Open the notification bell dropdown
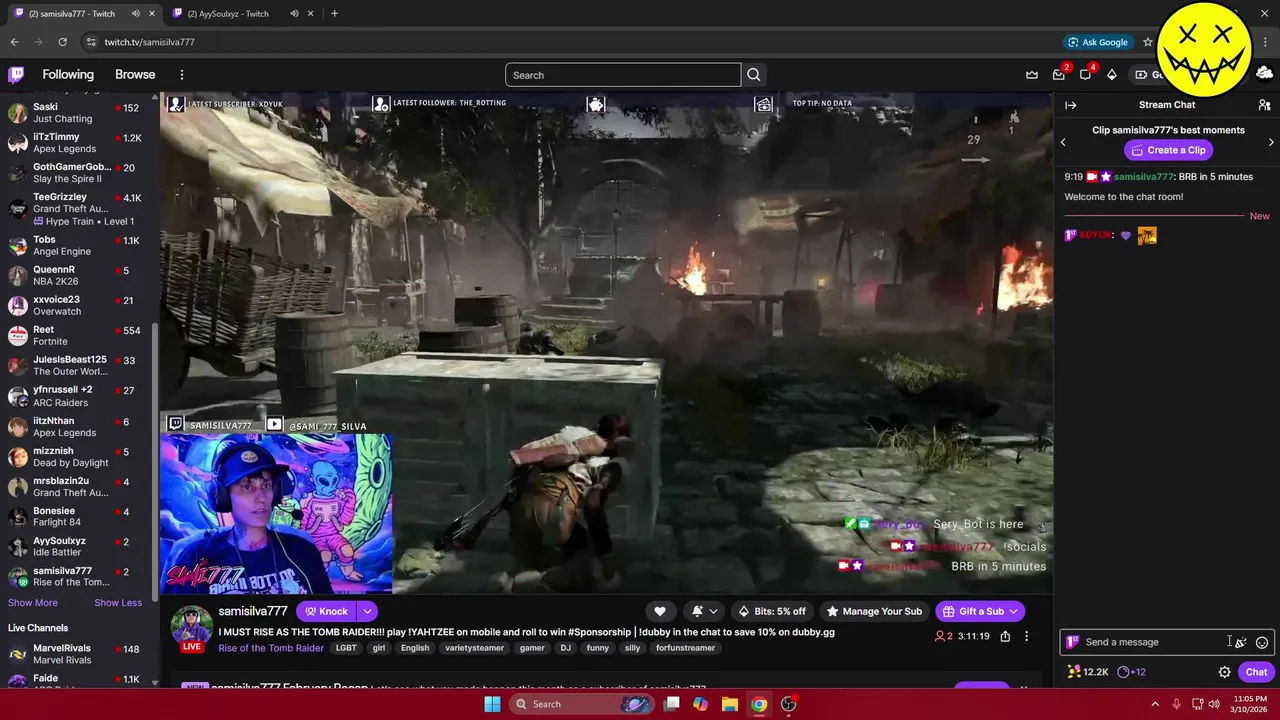 click(x=704, y=611)
